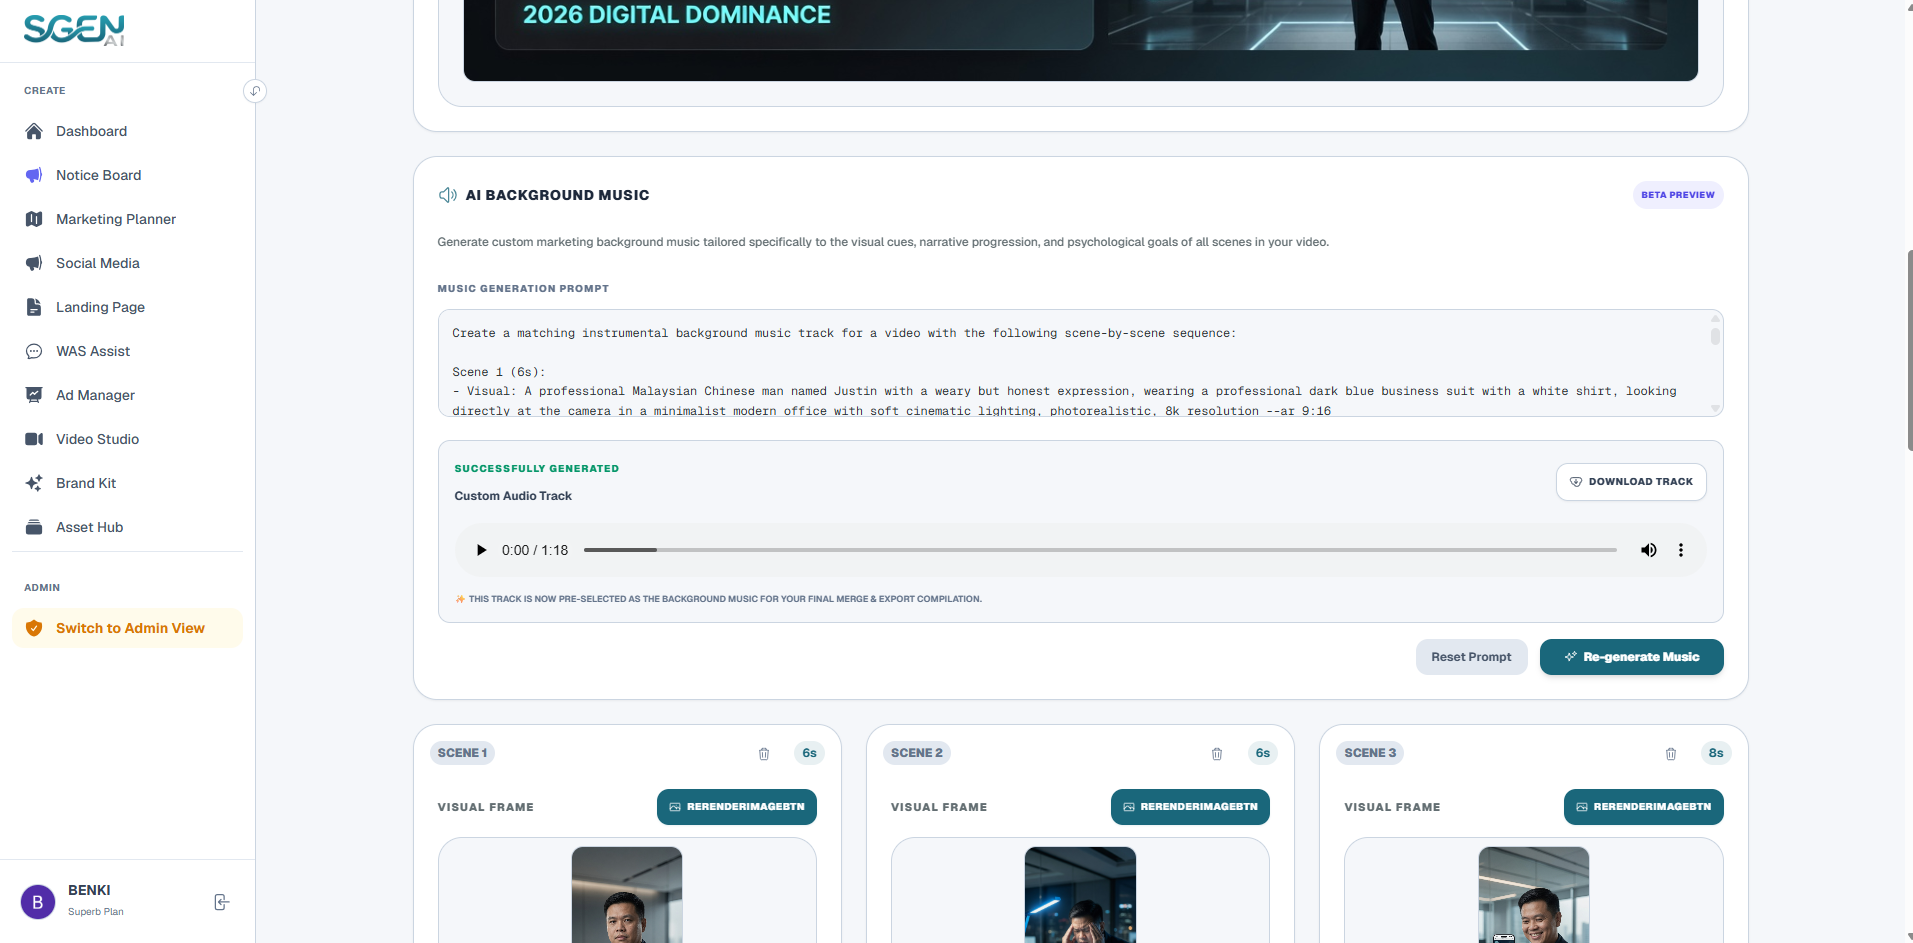Click the sidebar collapse icon next to CREATE
The image size is (1913, 943).
pos(255,91)
